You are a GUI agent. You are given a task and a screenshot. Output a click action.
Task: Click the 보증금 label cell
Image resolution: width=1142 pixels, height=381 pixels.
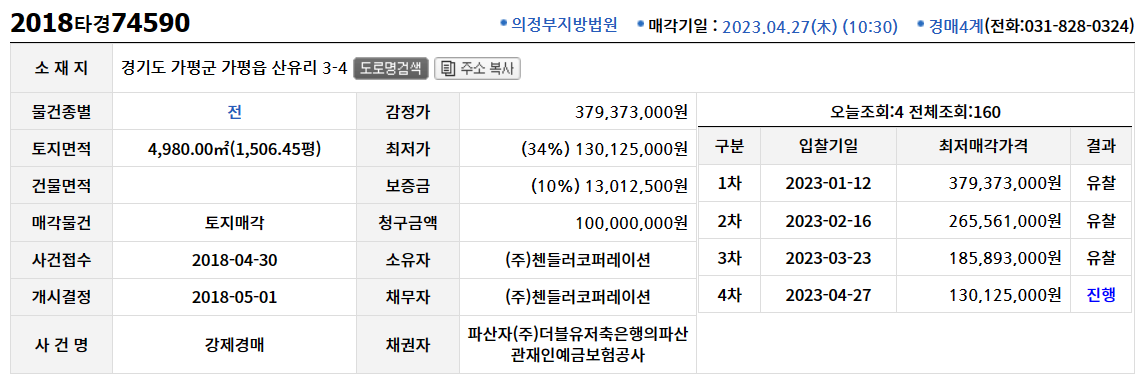pos(408,186)
